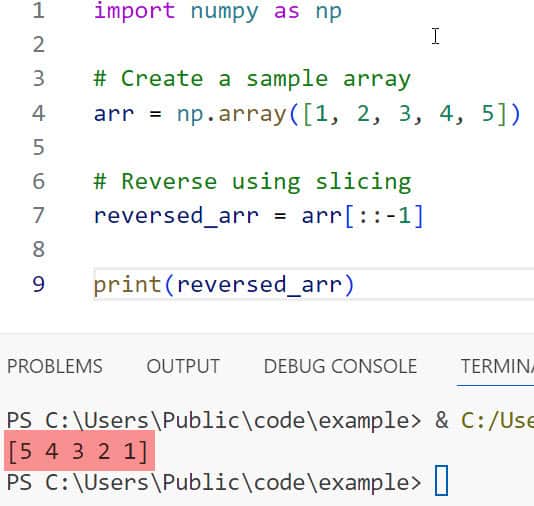Click line number 7 in the gutter
The width and height of the screenshot is (534, 506).
38,216
